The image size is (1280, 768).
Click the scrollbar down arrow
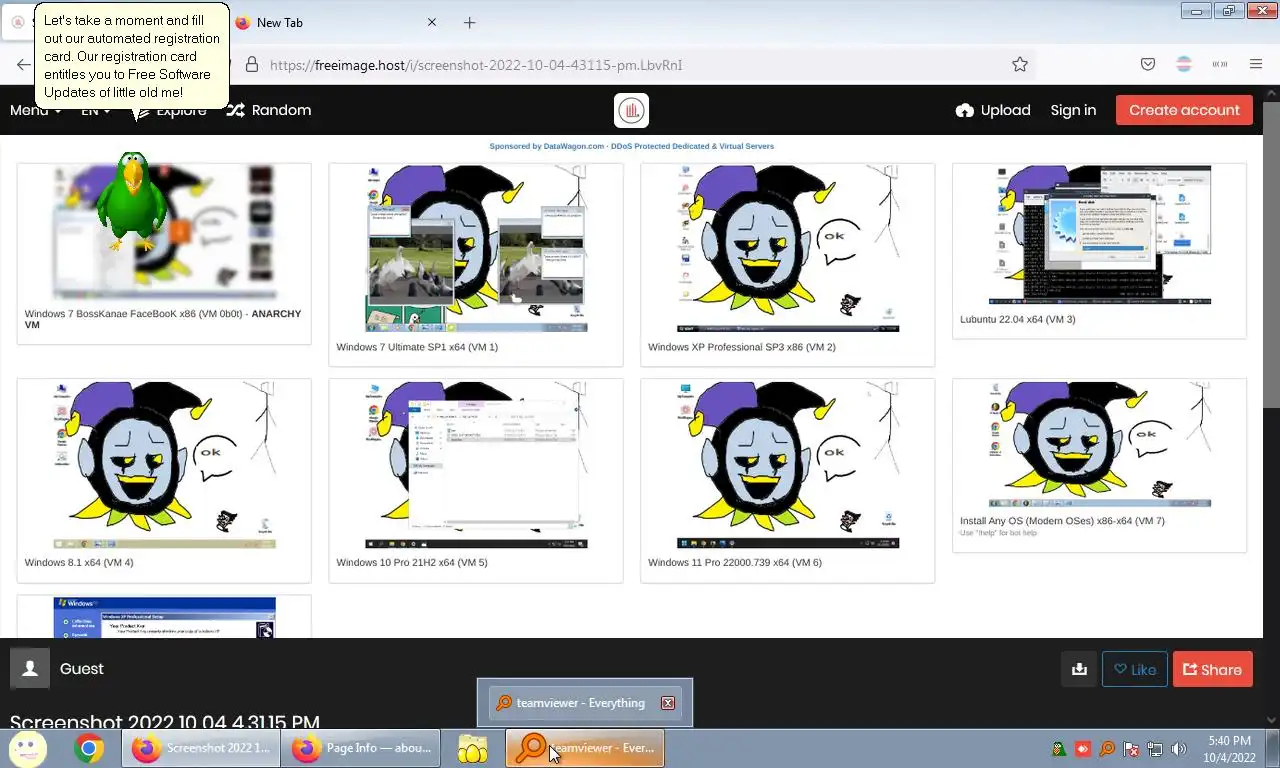[1271, 718]
